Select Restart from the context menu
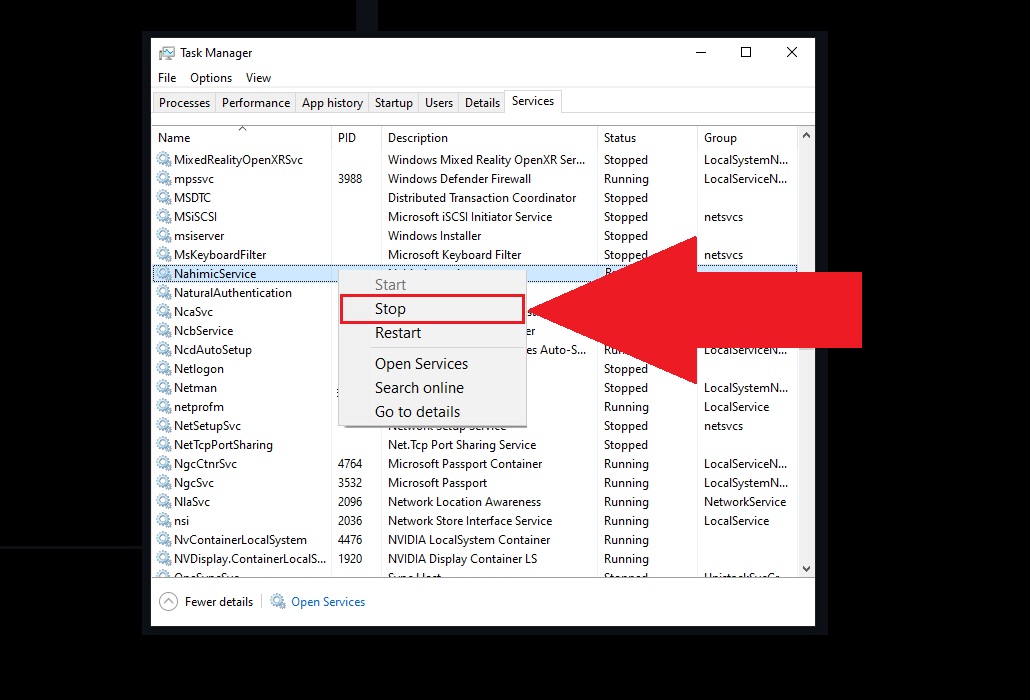1030x700 pixels. point(398,333)
